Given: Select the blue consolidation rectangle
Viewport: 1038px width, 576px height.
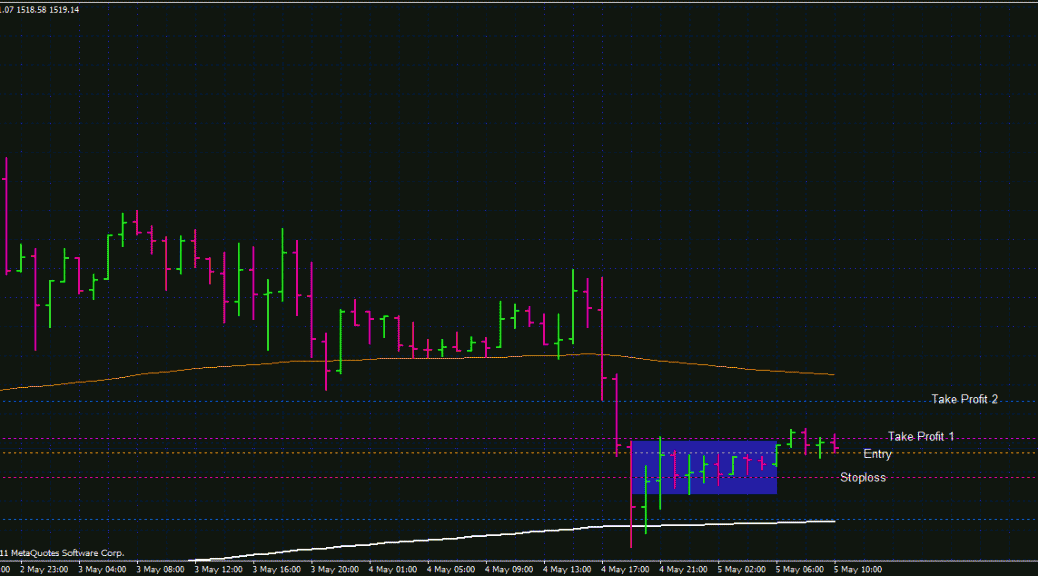Looking at the screenshot, I should (x=704, y=467).
